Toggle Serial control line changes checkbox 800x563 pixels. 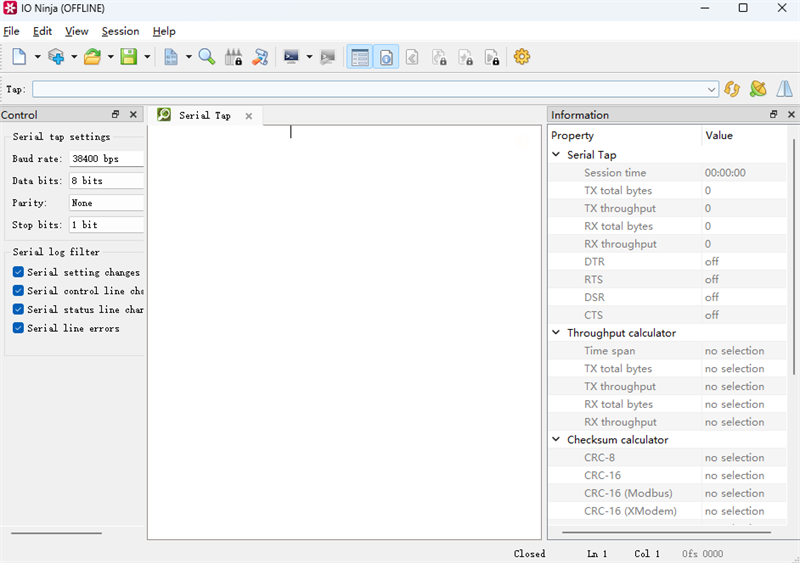[x=18, y=290]
